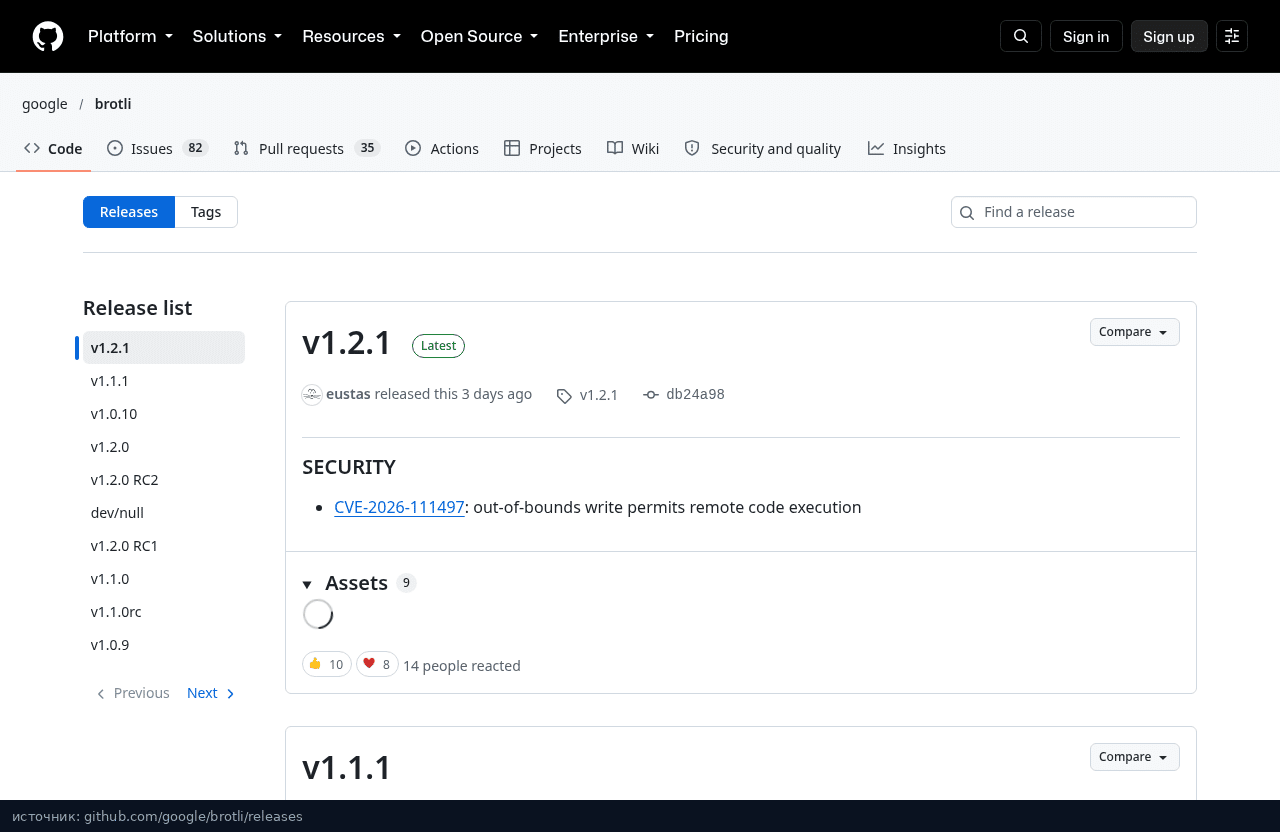Open the Pull requests tab
This screenshot has height=832, width=1280.
tap(306, 148)
